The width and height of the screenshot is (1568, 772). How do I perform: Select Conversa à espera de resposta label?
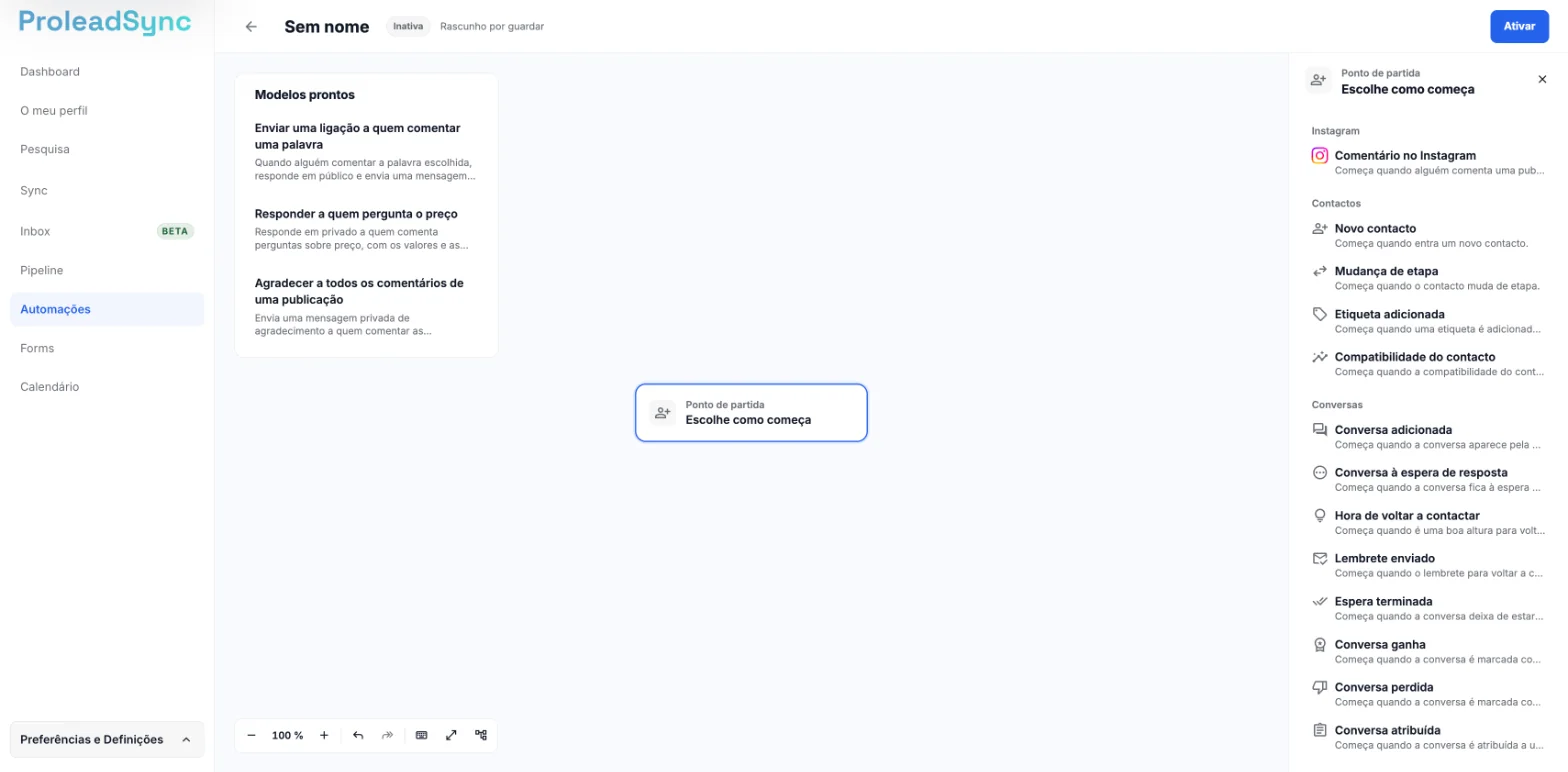1421,472
